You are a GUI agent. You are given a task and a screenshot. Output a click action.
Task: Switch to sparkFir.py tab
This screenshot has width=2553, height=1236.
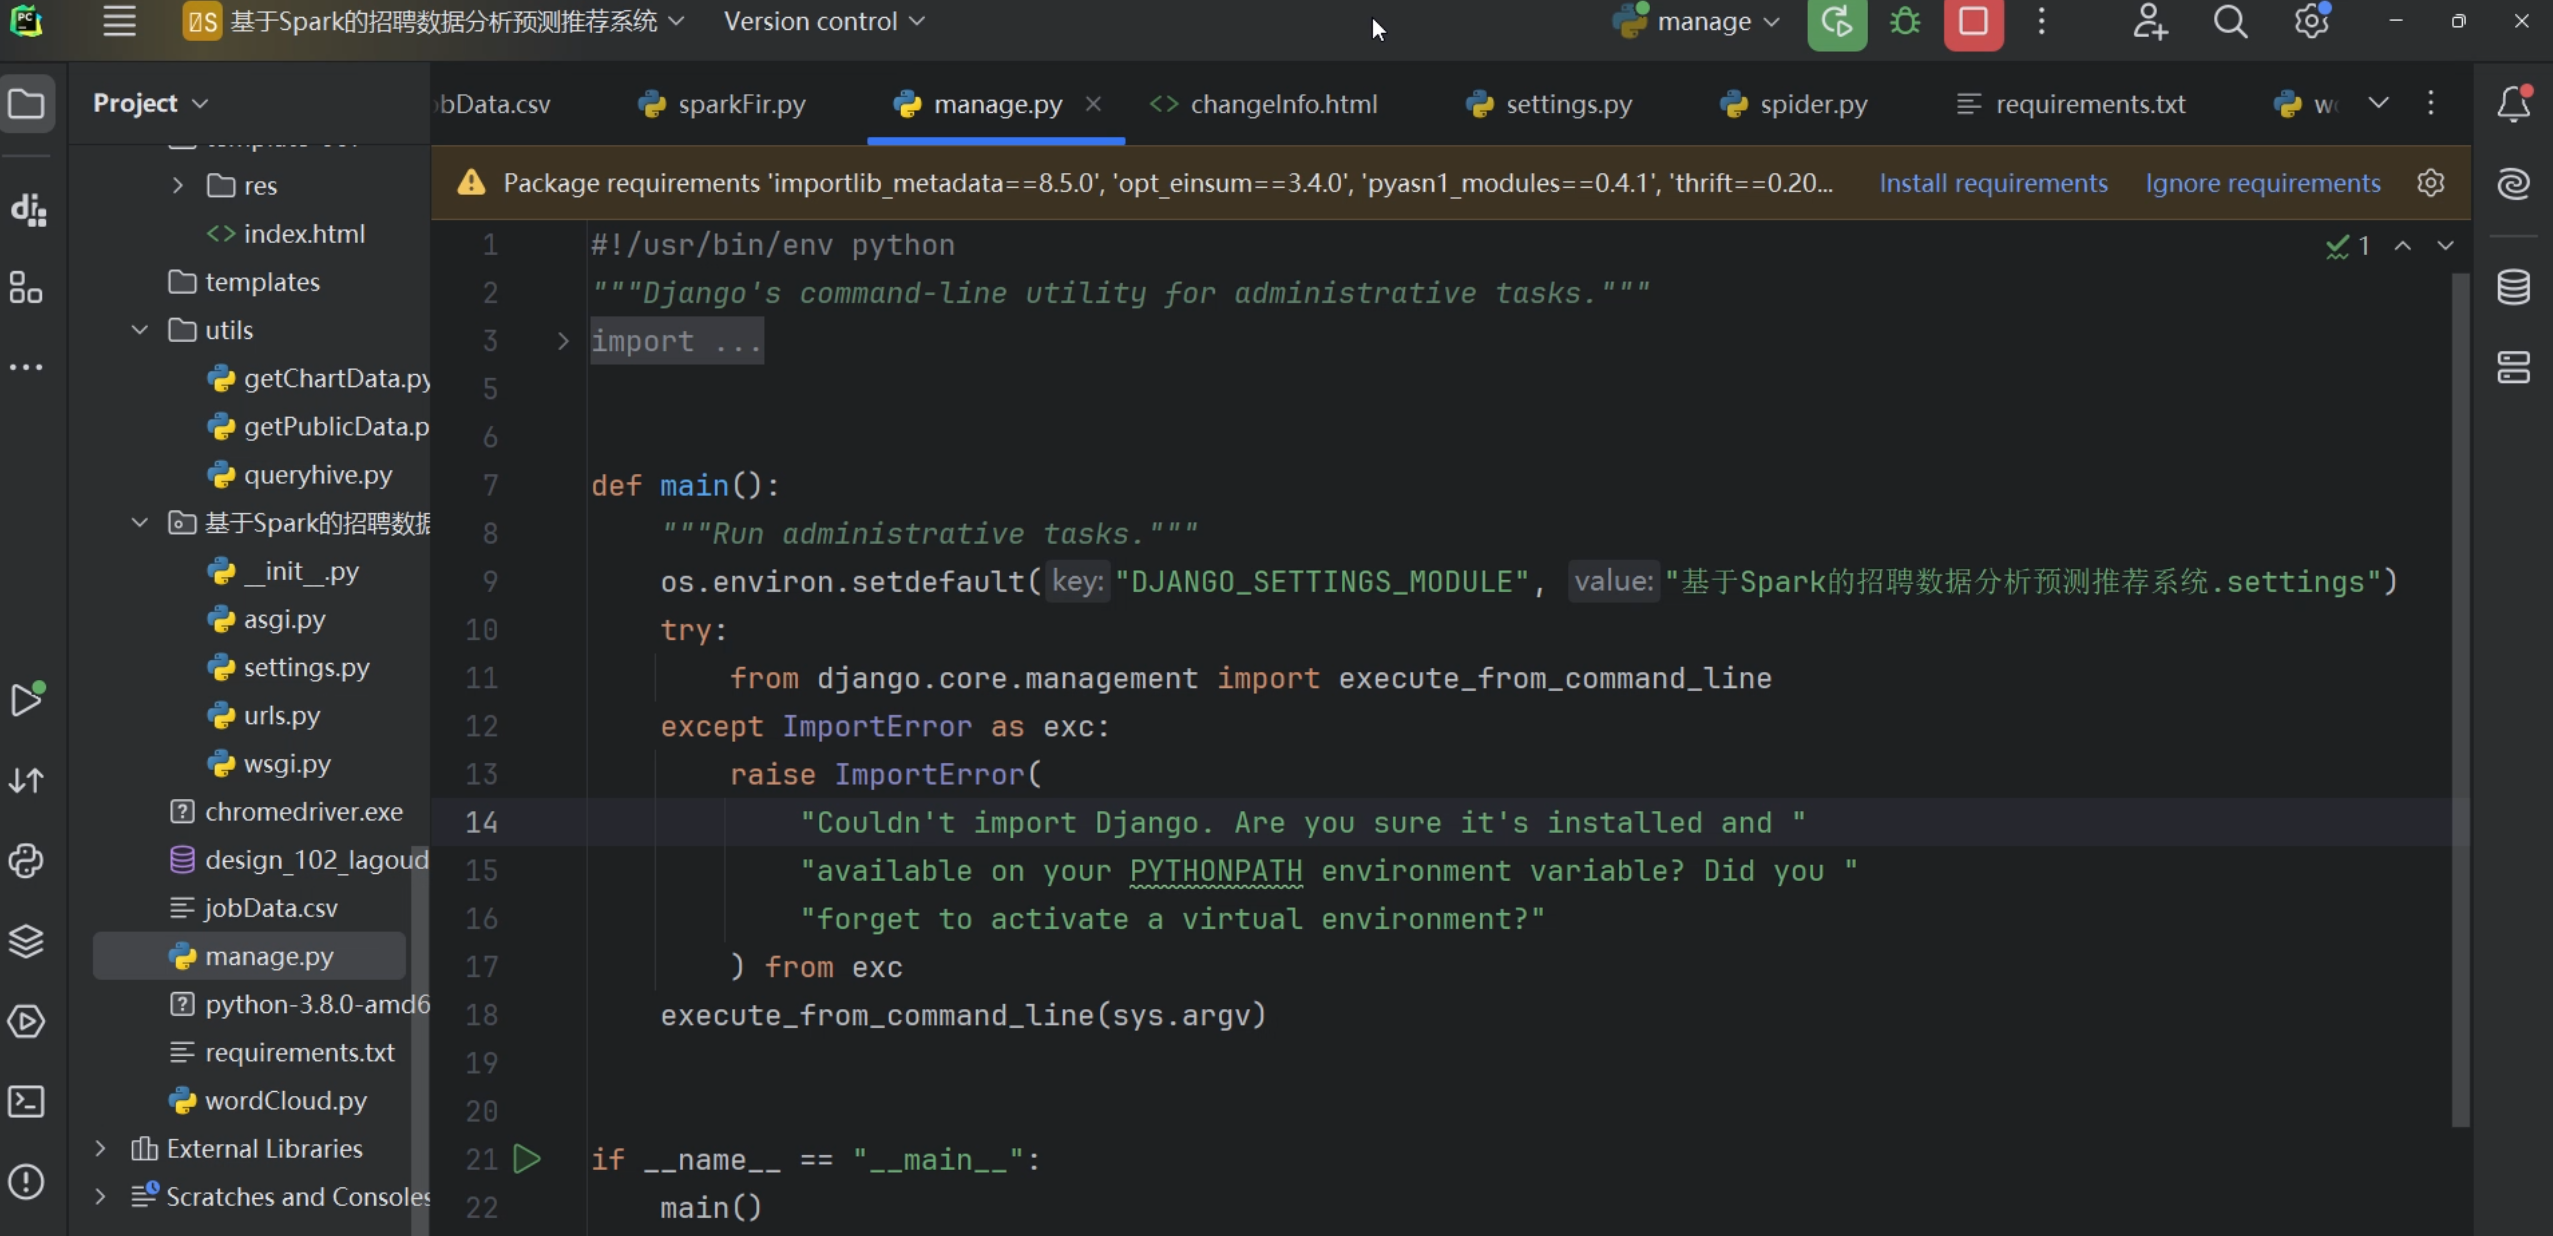[722, 104]
